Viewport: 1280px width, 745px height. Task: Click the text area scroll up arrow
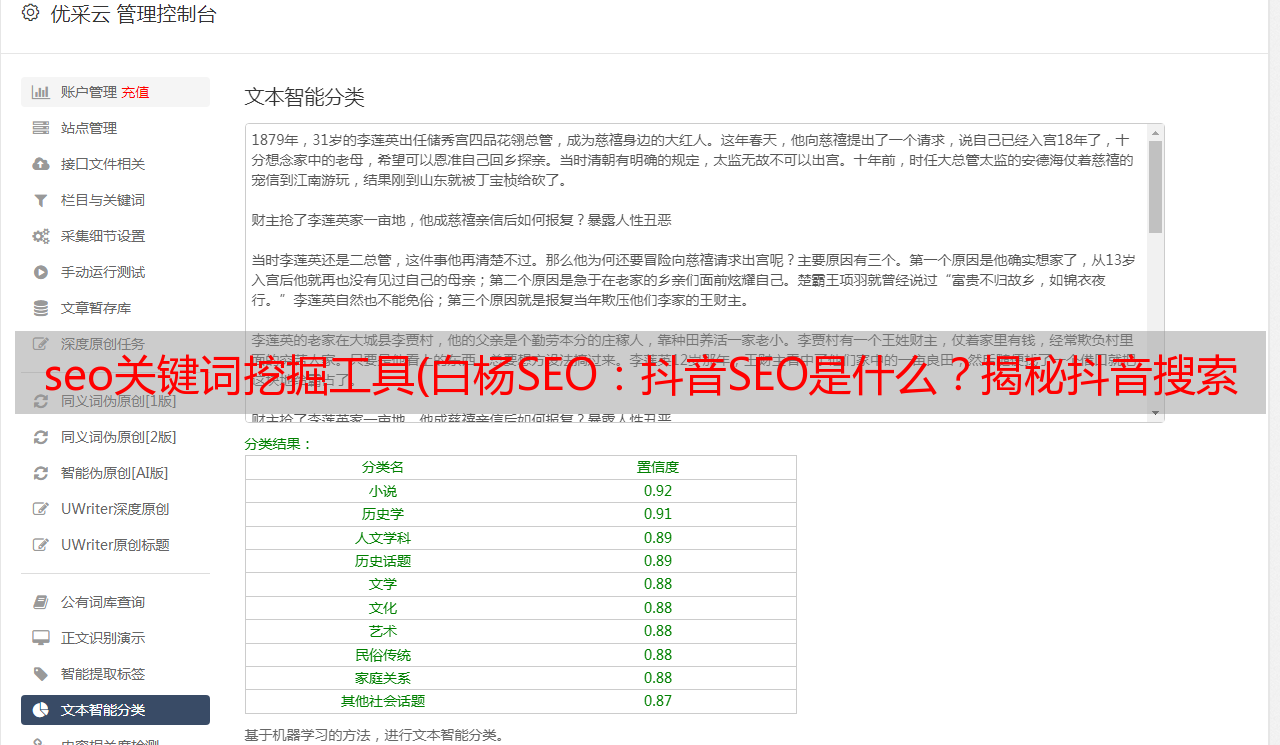point(1155,132)
